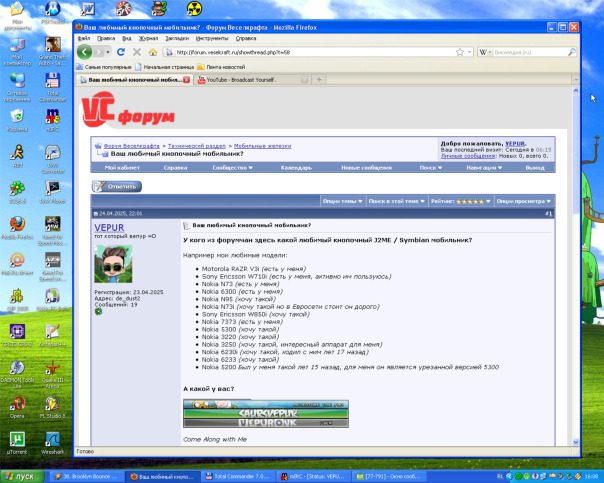Open the Инструменты menu

tap(212, 38)
